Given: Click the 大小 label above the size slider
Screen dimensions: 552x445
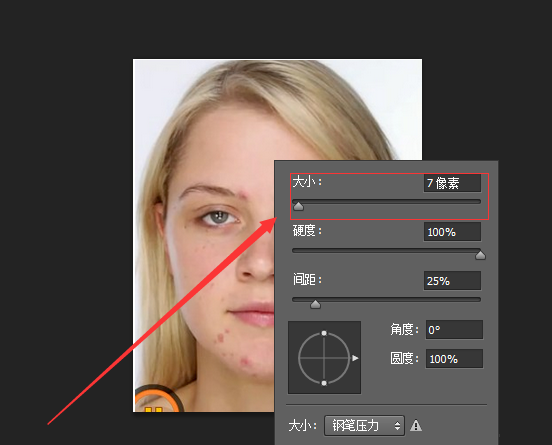Looking at the screenshot, I should pos(307,182).
